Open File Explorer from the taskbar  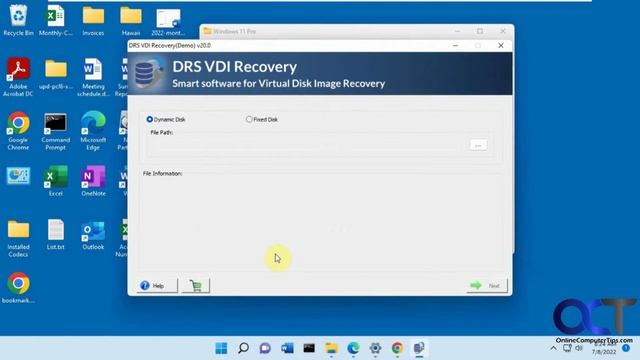331,348
